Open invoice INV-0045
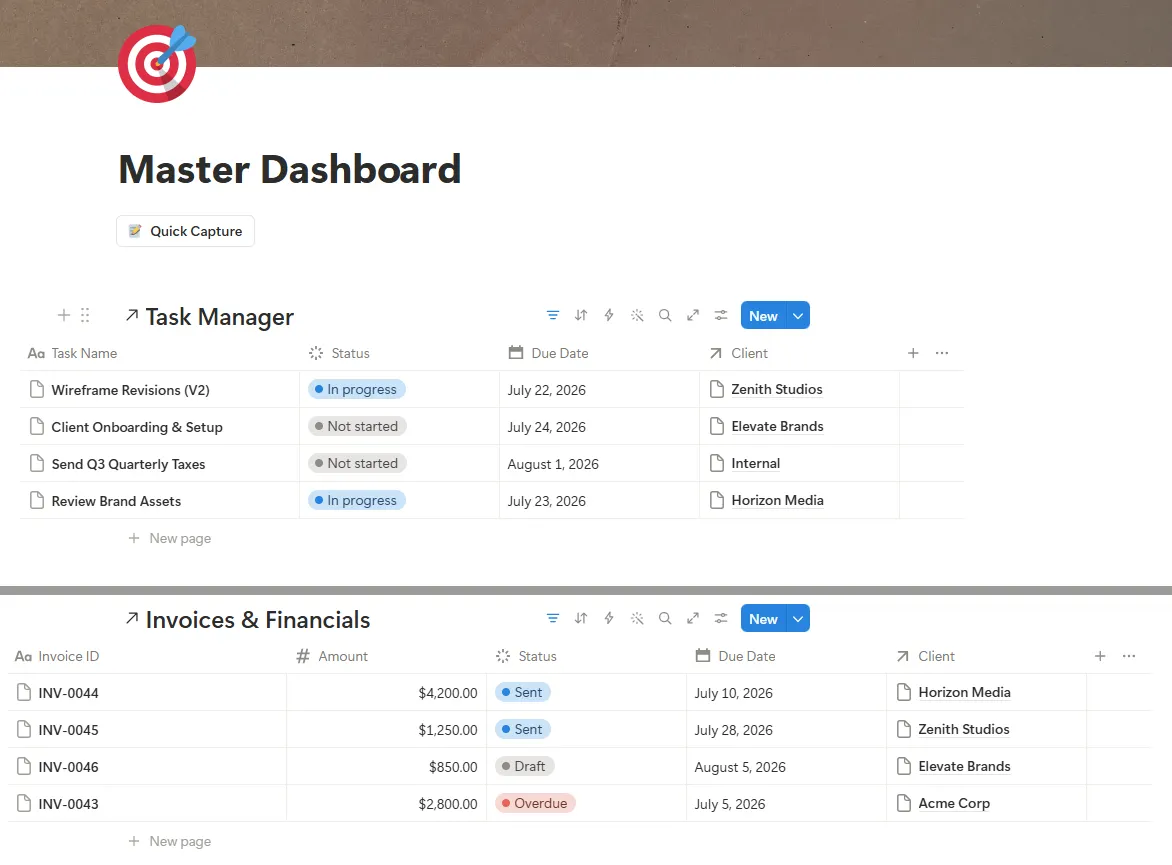The image size is (1172, 865). point(68,730)
